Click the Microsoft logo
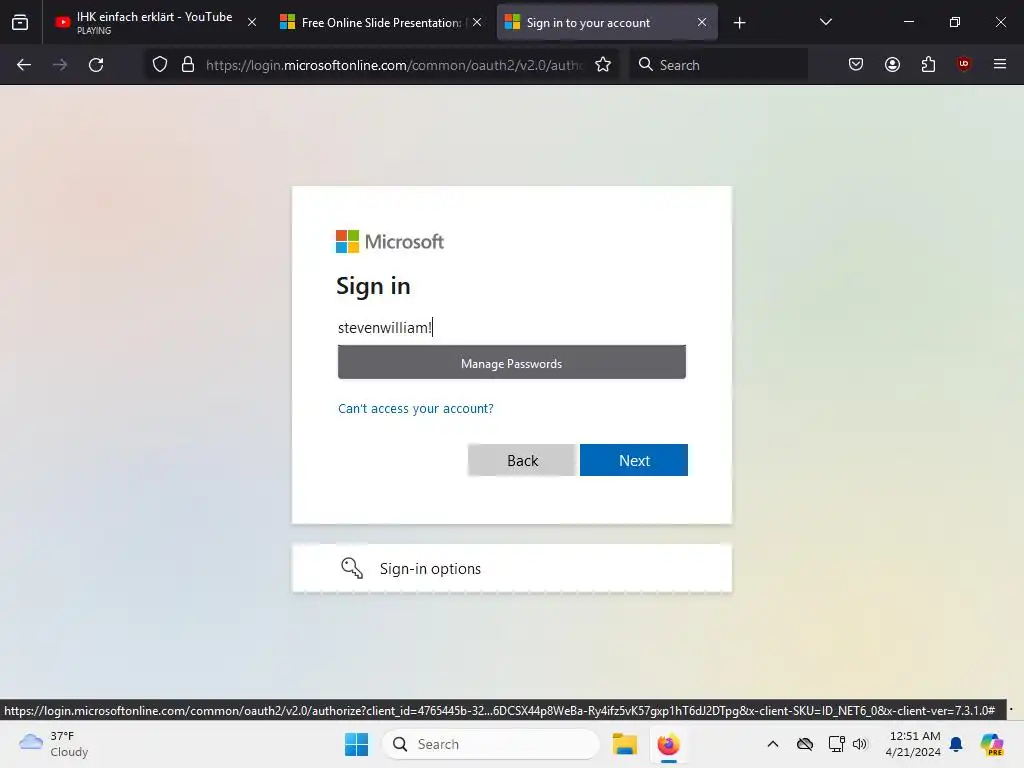 (390, 242)
